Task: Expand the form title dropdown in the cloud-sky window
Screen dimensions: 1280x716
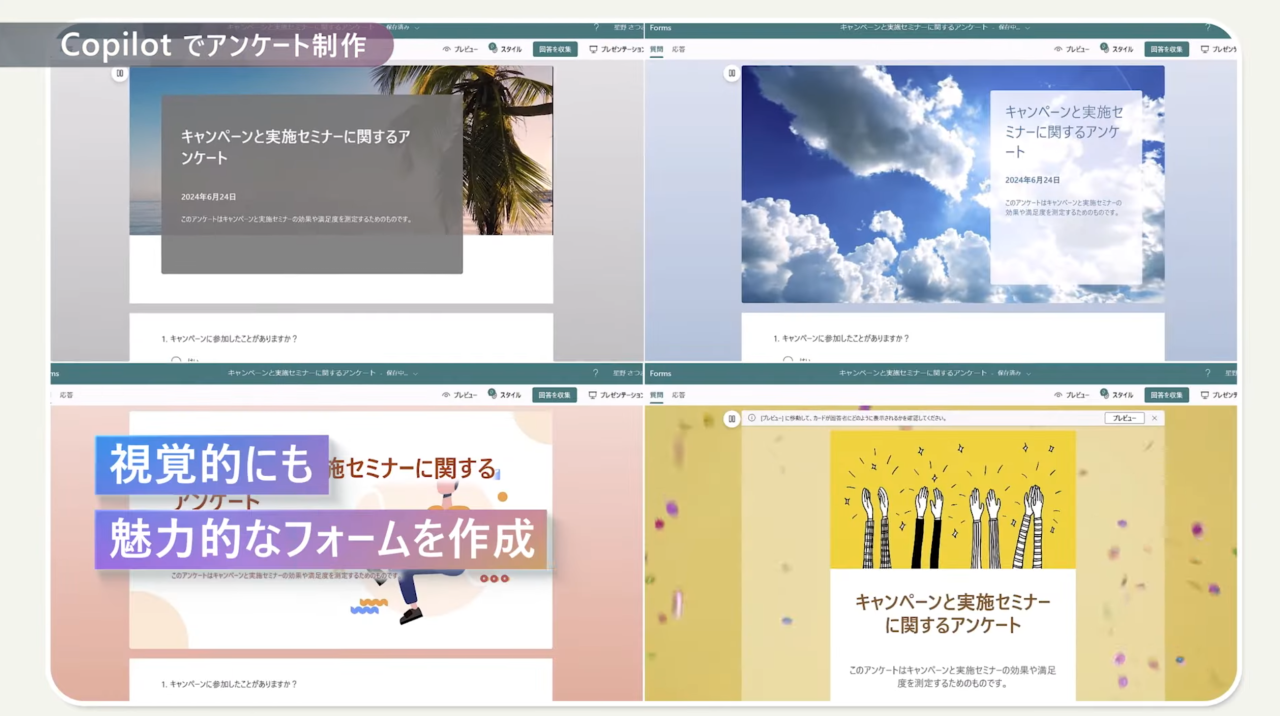Action: (1027, 27)
